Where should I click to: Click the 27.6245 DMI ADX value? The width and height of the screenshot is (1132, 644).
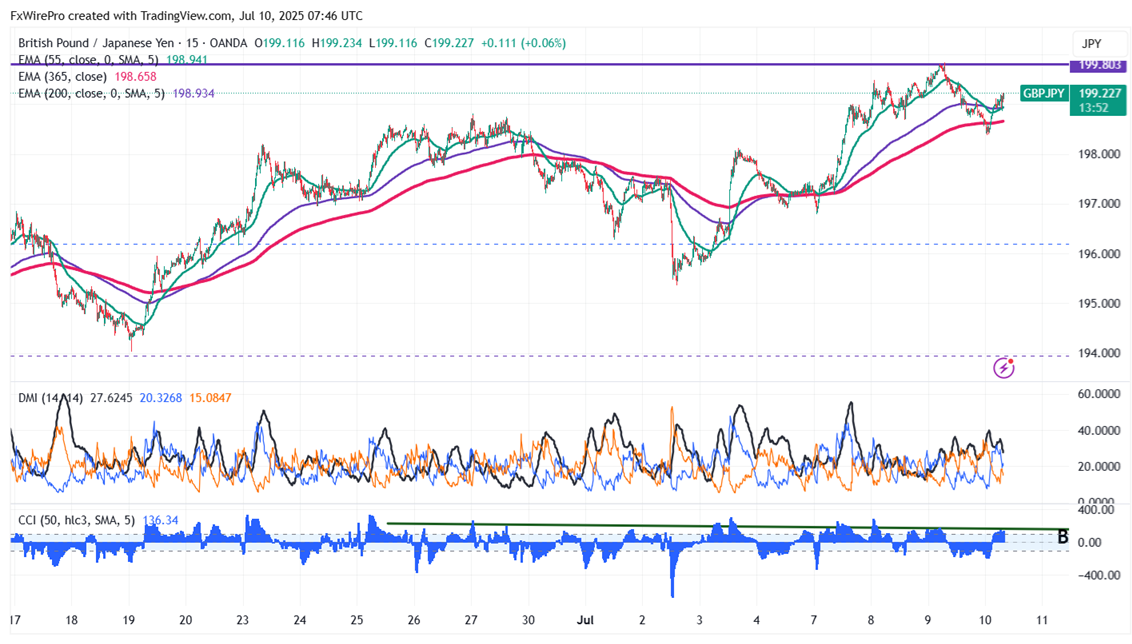(111, 398)
